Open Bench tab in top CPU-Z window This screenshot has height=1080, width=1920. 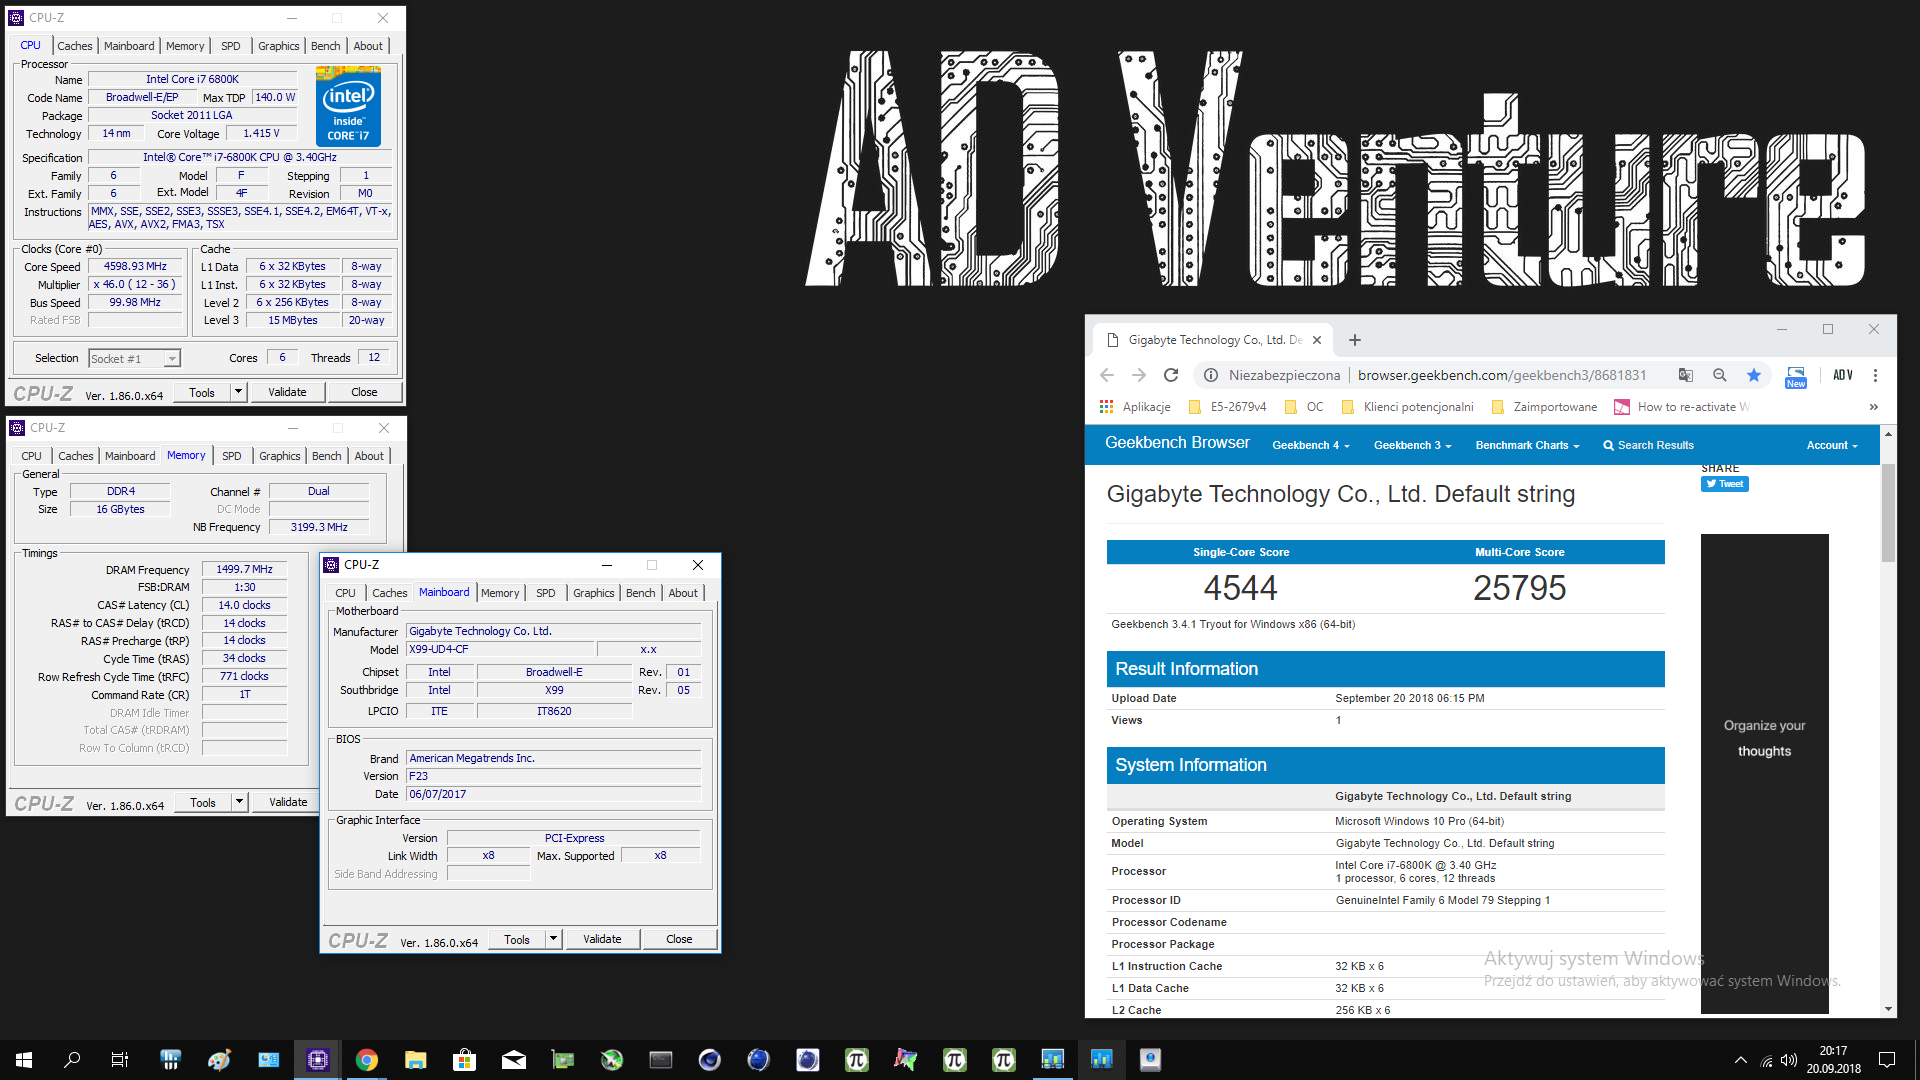[x=326, y=46]
